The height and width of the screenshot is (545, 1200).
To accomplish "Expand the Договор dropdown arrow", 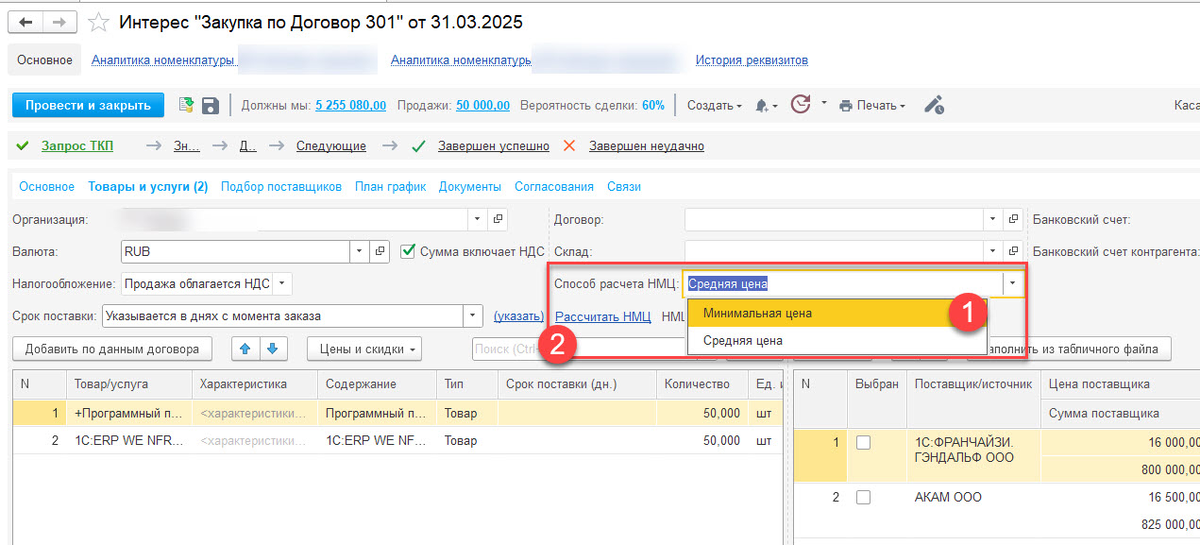I will pyautogui.click(x=992, y=219).
